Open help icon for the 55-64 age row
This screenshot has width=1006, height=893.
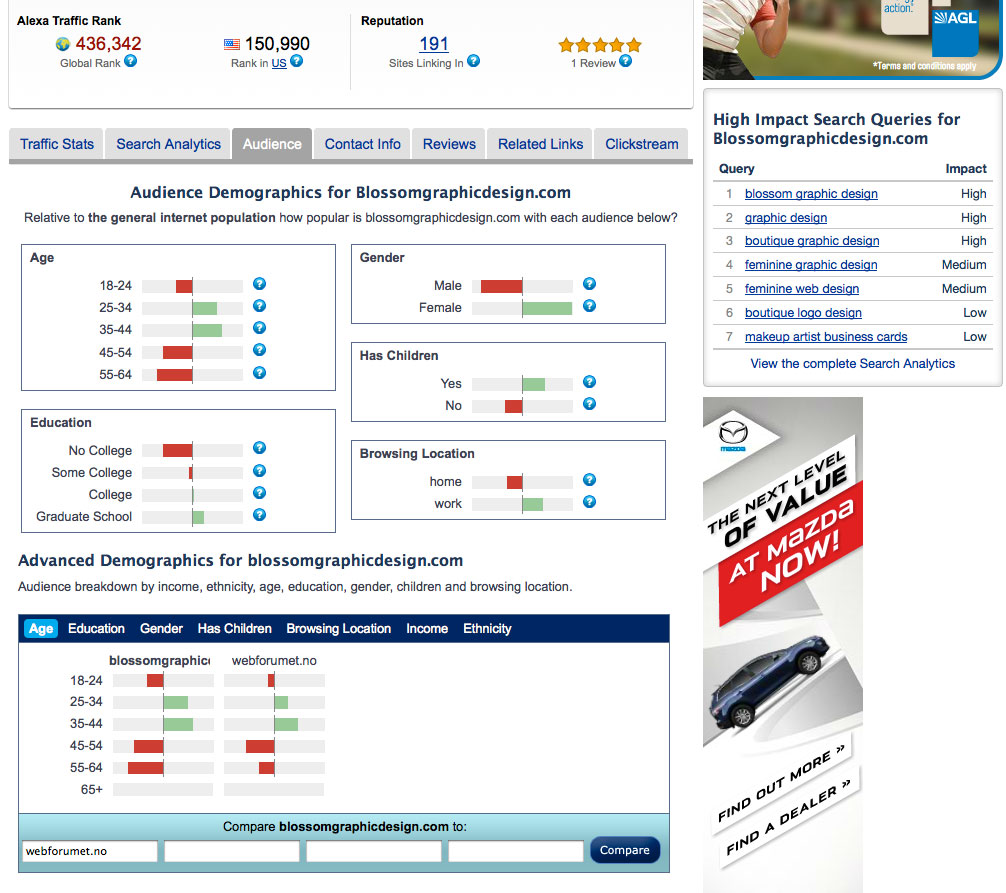259,373
